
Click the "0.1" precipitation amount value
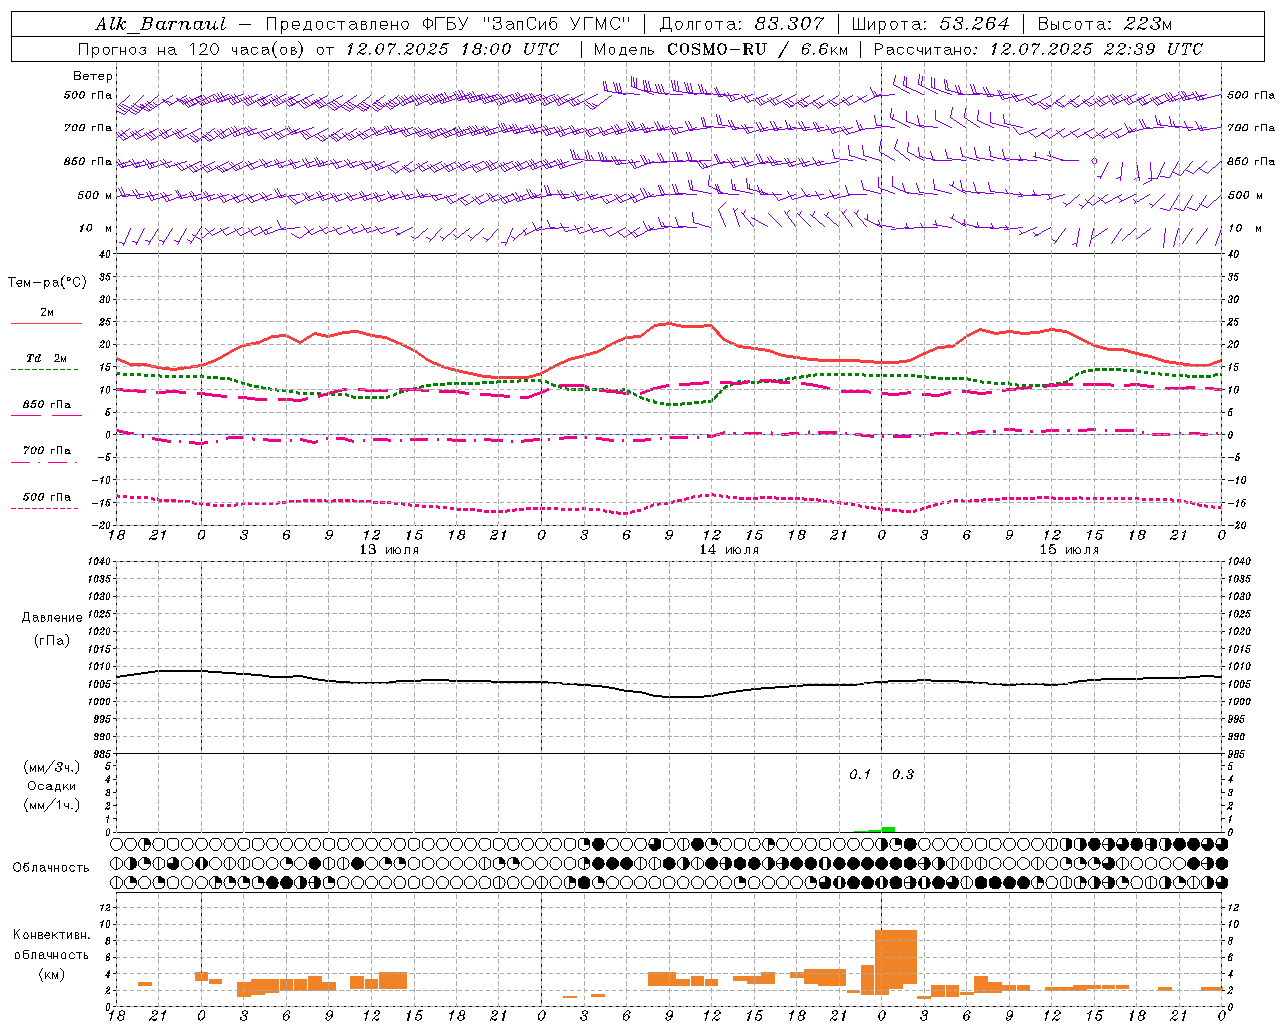pyautogui.click(x=860, y=775)
